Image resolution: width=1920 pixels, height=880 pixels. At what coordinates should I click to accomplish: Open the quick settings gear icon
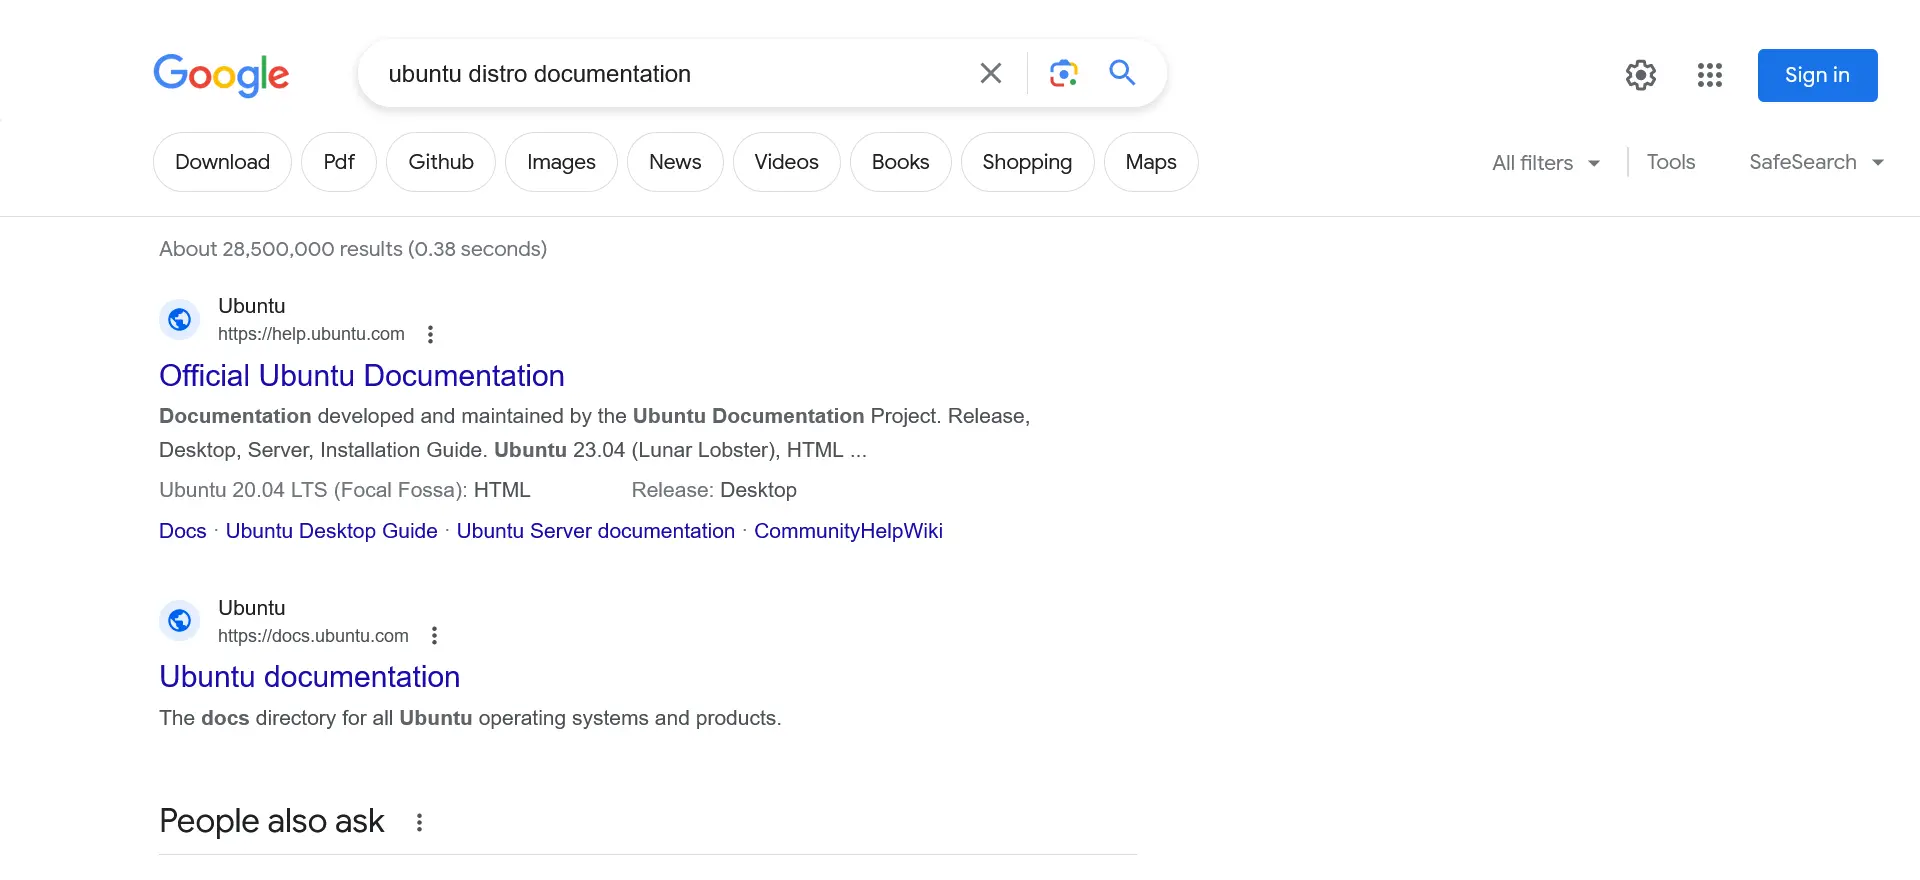1641,75
